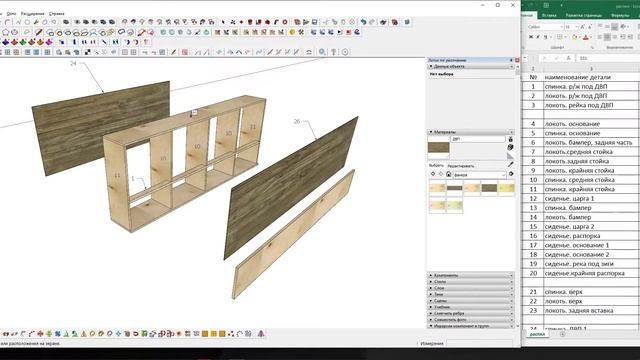
Task: Click the Undo arrow in SketchUp toolbar
Action: [x=363, y=22]
